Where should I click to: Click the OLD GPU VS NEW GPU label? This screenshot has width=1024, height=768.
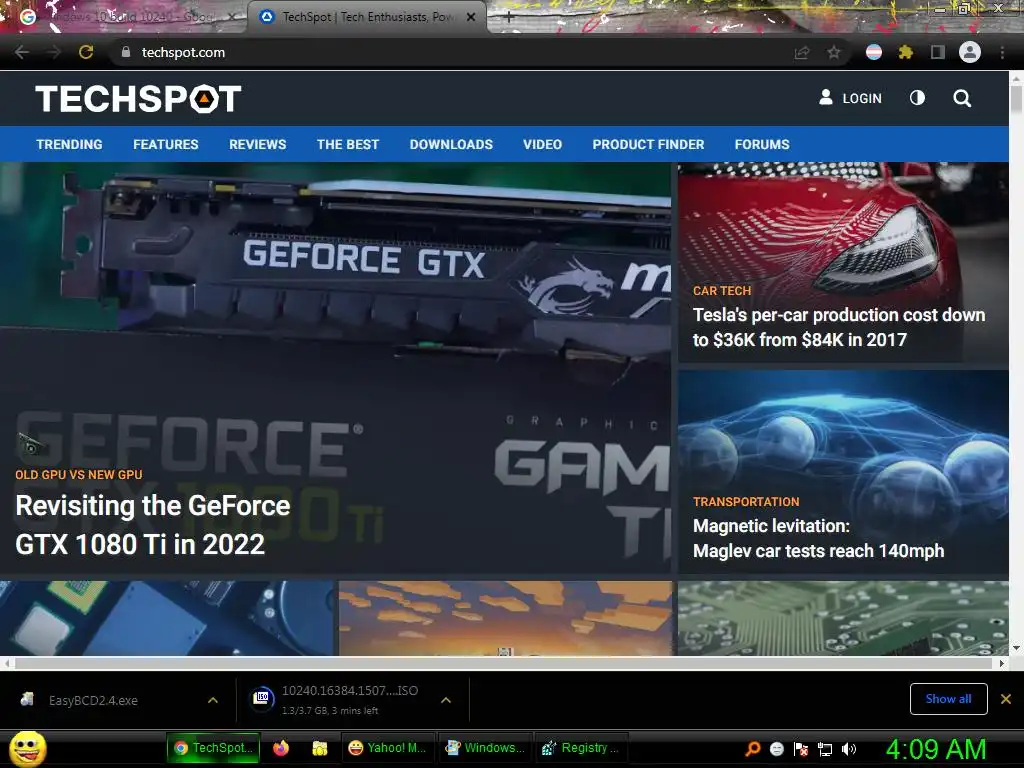tap(79, 475)
